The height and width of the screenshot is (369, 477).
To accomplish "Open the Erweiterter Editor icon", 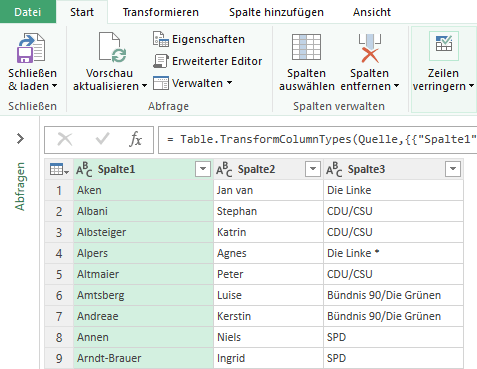I will [161, 61].
